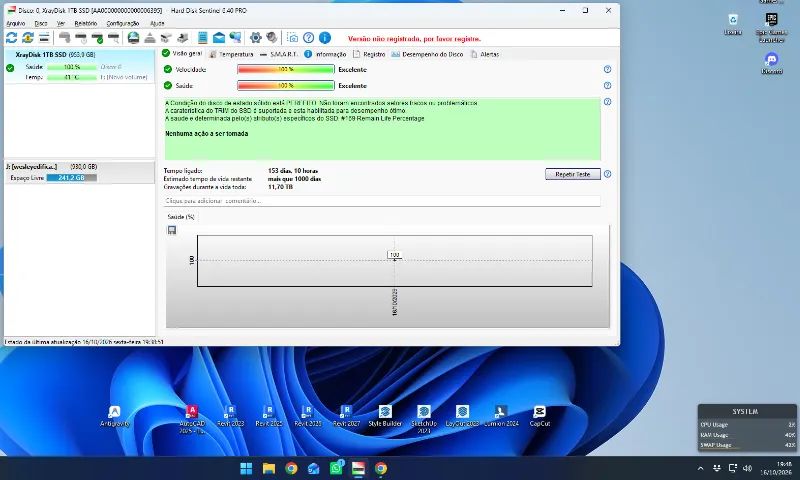Screen dimensions: 800x480
Task: Click the disk icon with clock overlay
Action: [x=81, y=37]
